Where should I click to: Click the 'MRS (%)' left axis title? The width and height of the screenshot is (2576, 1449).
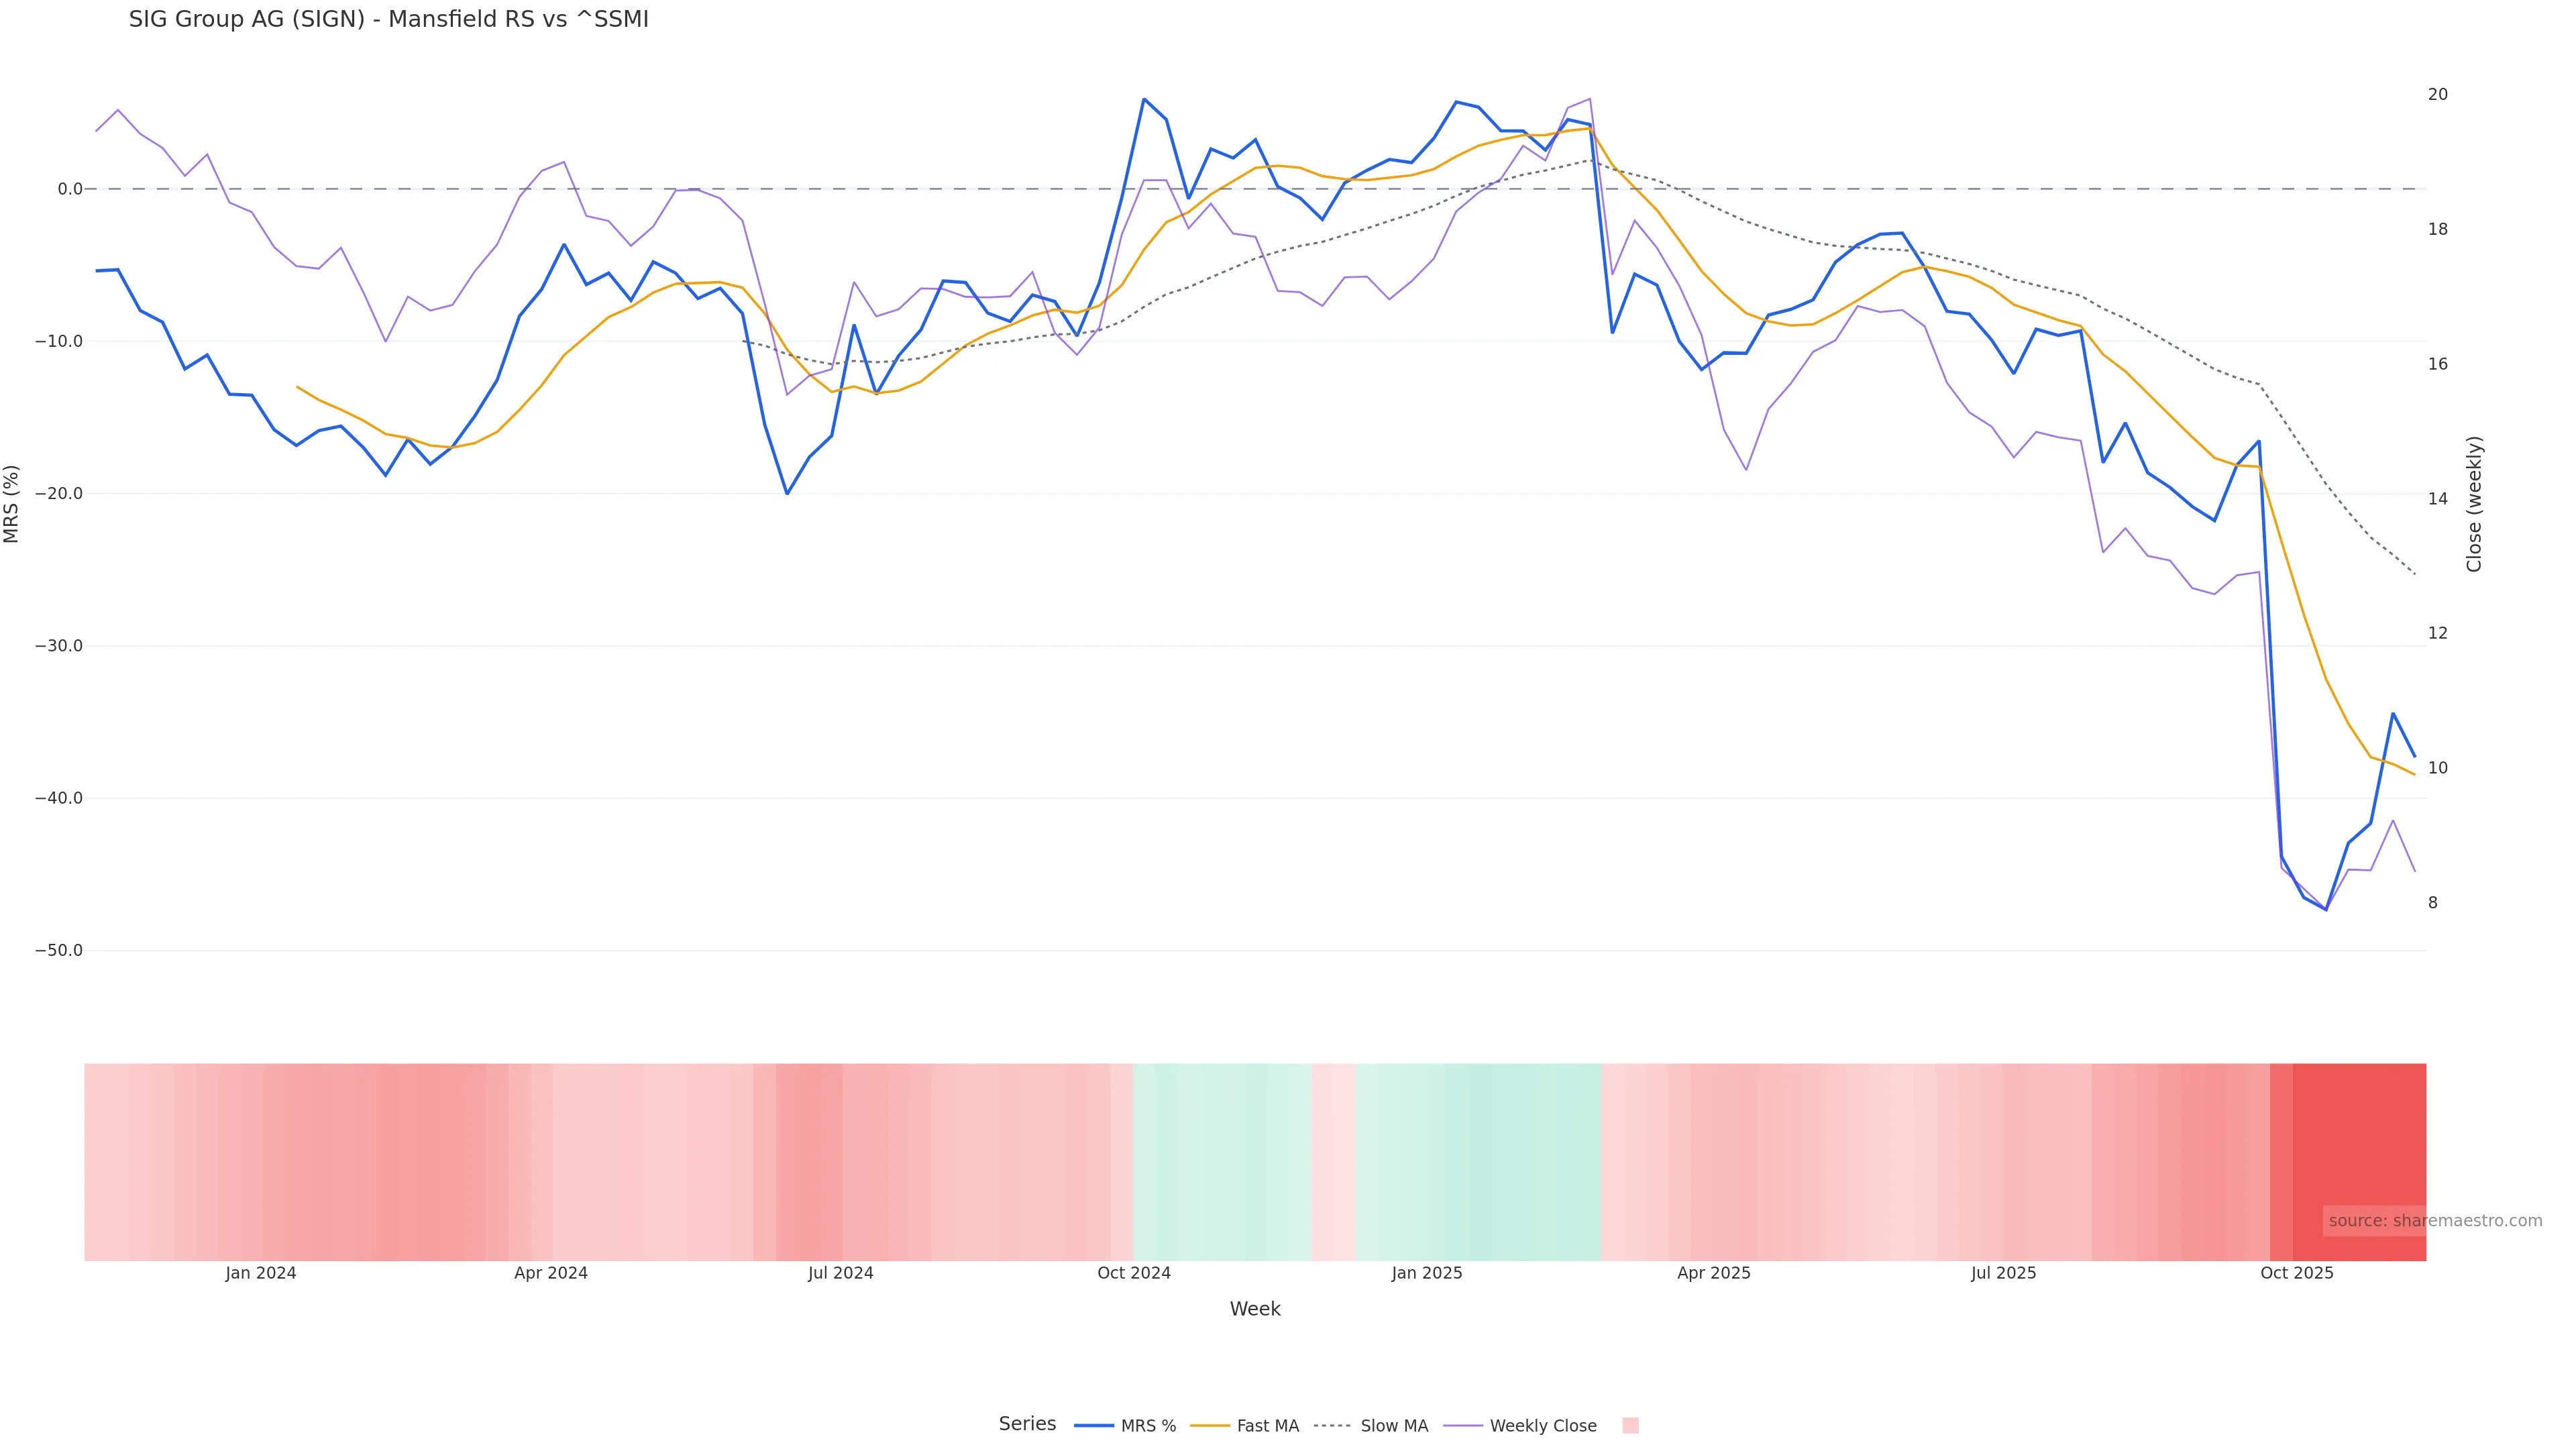[x=12, y=504]
